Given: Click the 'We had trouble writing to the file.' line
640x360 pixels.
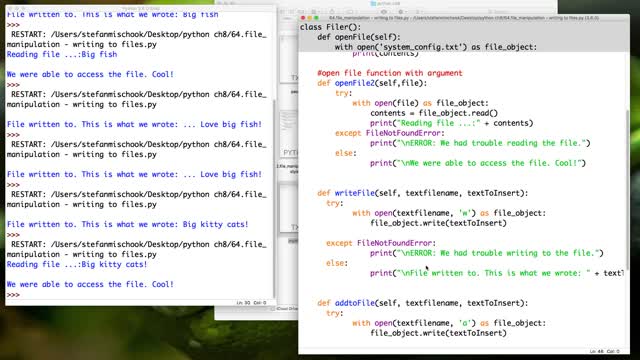Looking at the screenshot, I should coord(487,253).
